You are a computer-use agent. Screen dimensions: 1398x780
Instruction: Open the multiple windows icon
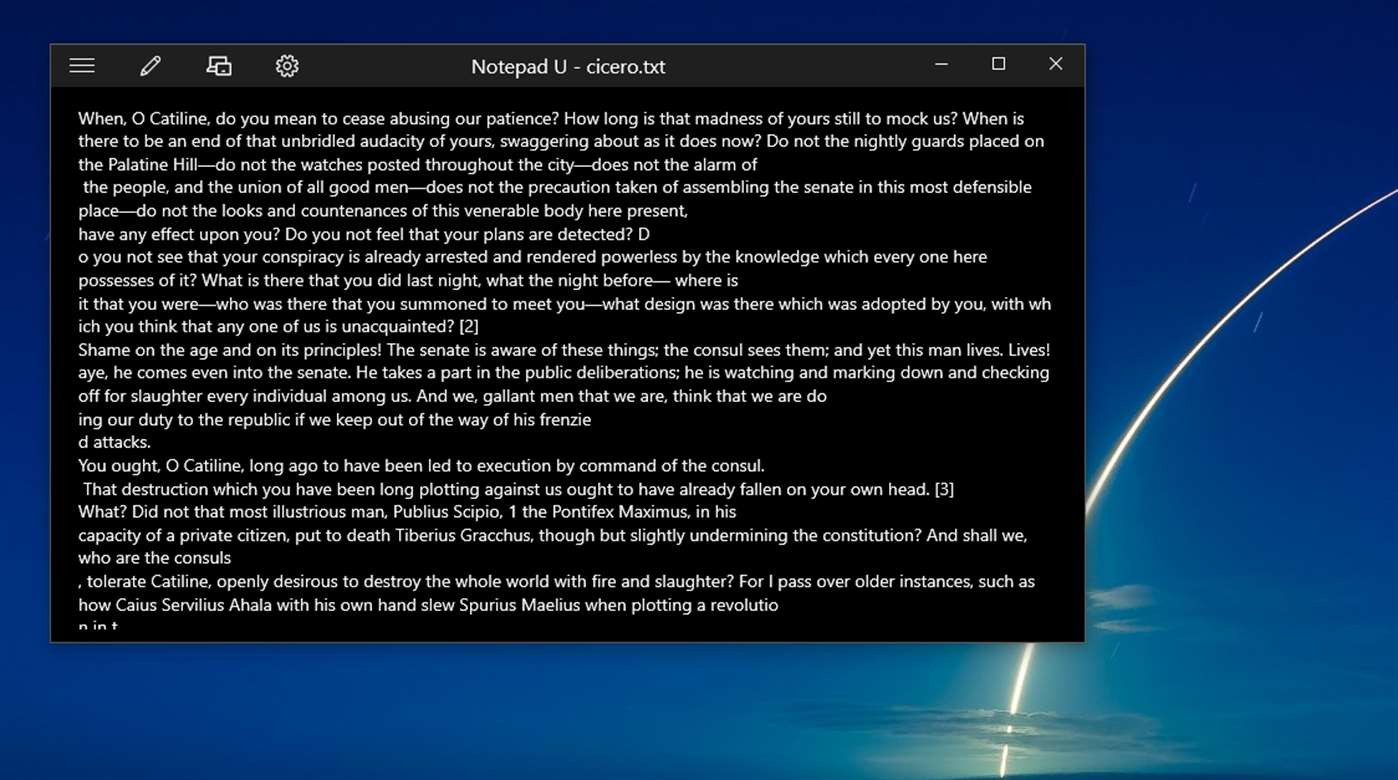219,66
